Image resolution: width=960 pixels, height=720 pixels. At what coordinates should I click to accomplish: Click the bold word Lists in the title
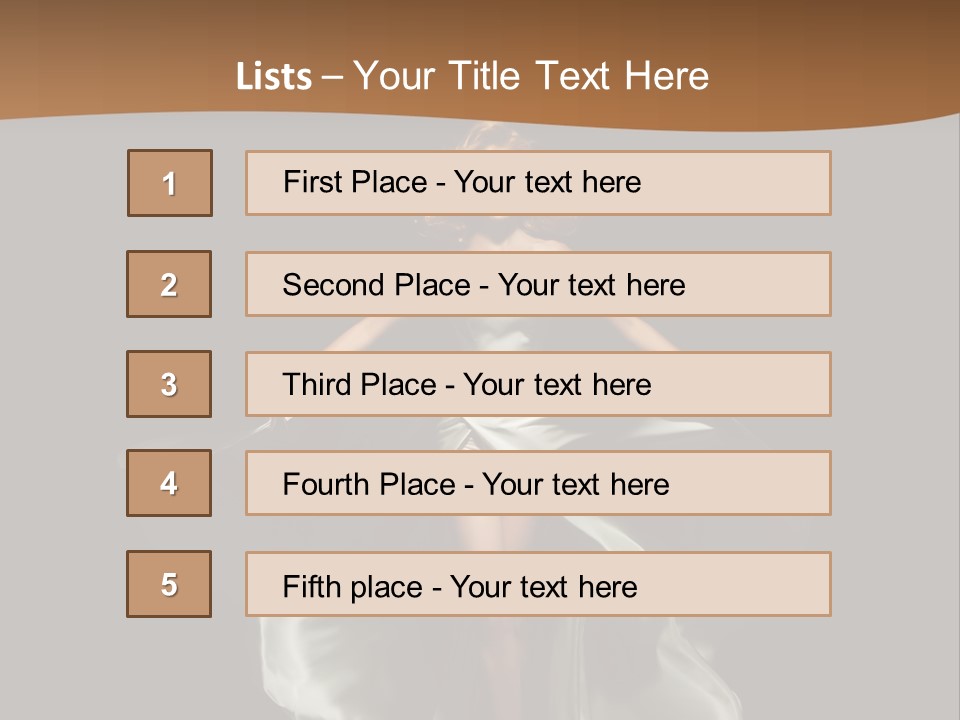(x=274, y=77)
